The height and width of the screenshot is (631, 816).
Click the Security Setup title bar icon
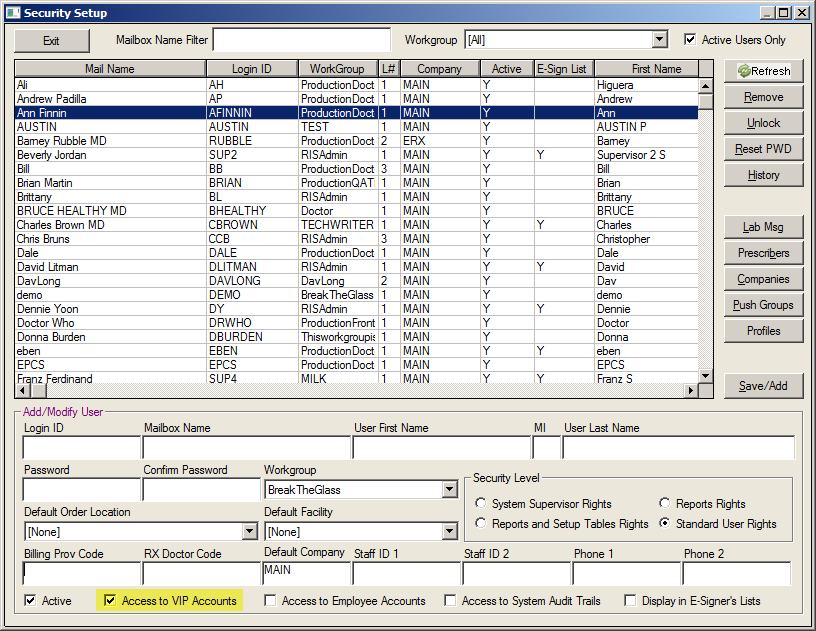coord(13,13)
